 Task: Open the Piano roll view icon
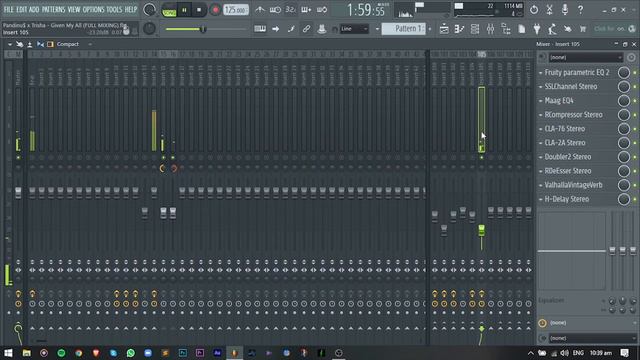pos(459,29)
